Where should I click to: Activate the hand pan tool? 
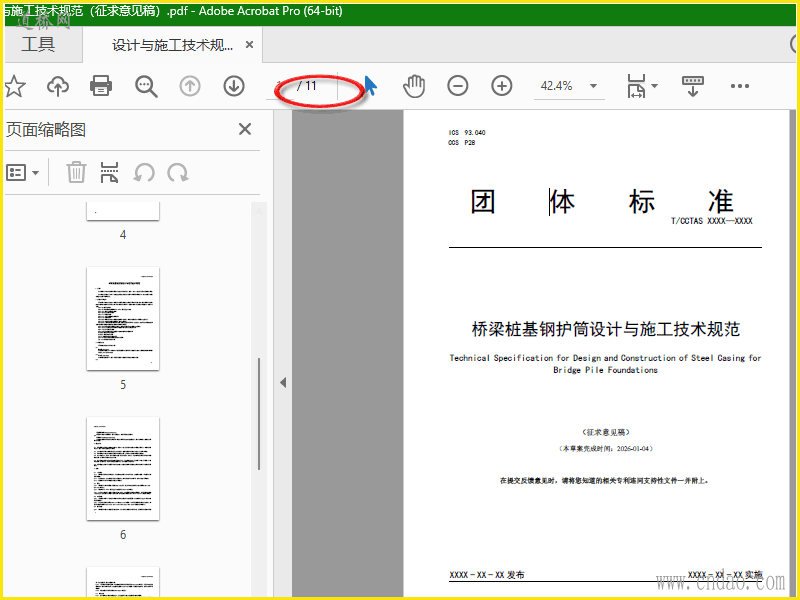[x=414, y=86]
